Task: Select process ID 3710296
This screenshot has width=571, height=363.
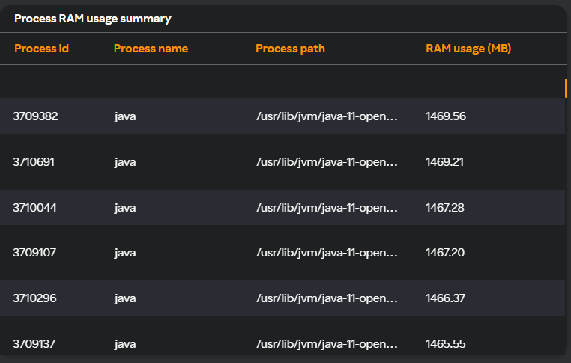Action: 35,298
